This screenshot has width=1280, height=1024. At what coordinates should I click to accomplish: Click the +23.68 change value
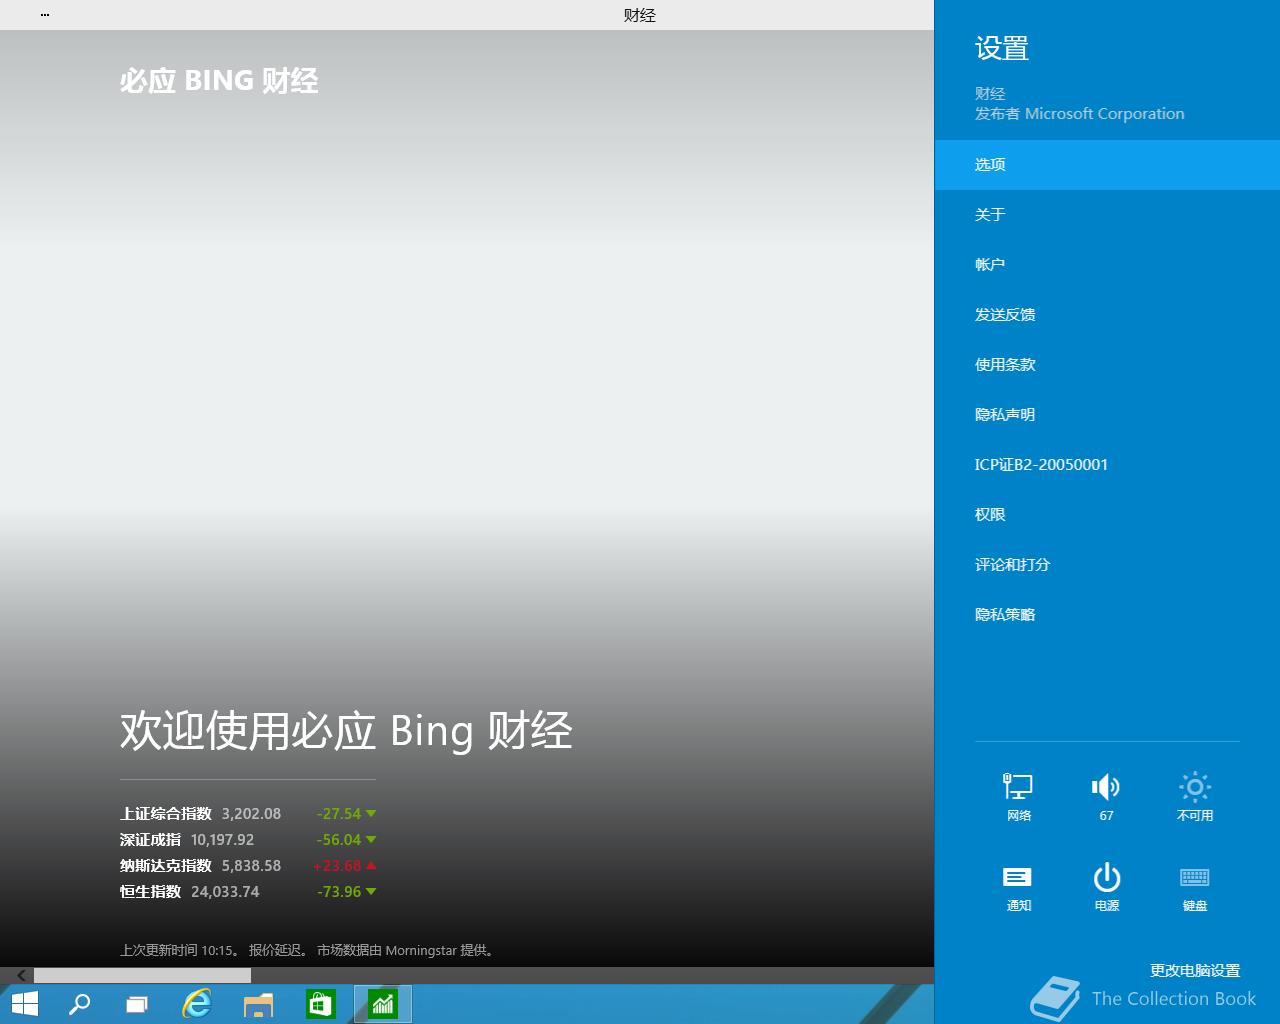tap(337, 866)
